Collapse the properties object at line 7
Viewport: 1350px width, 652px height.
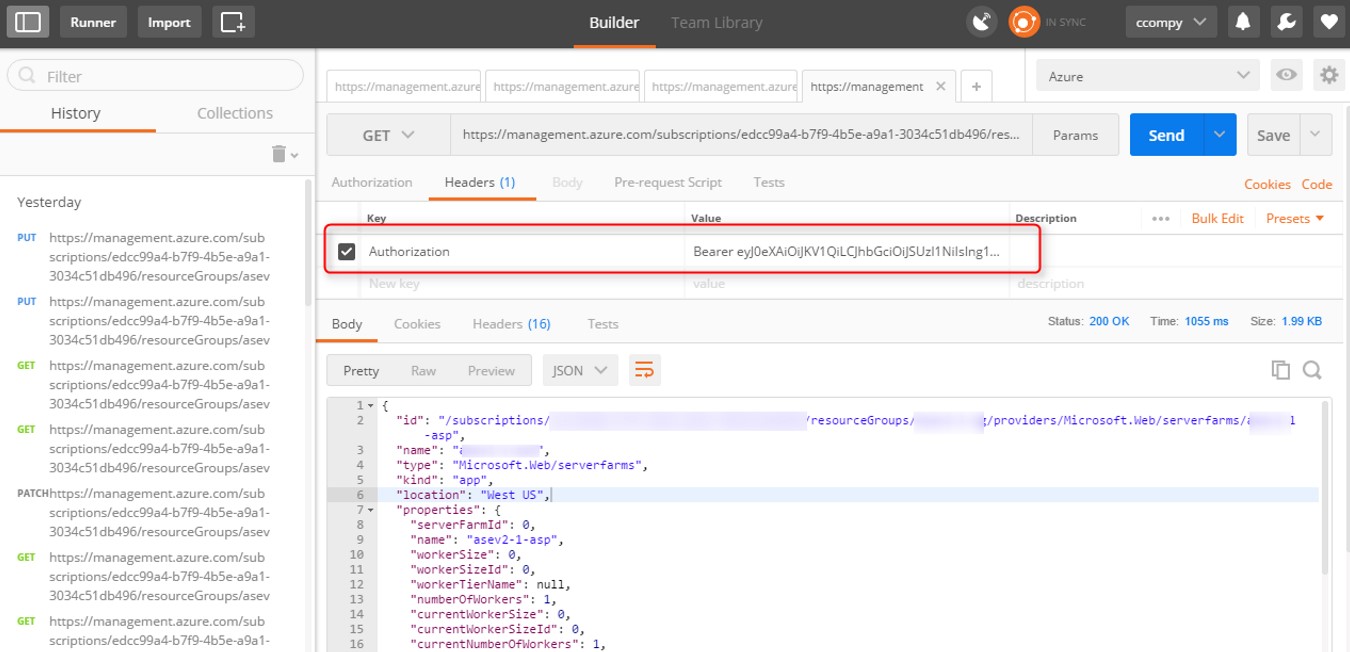click(372, 510)
